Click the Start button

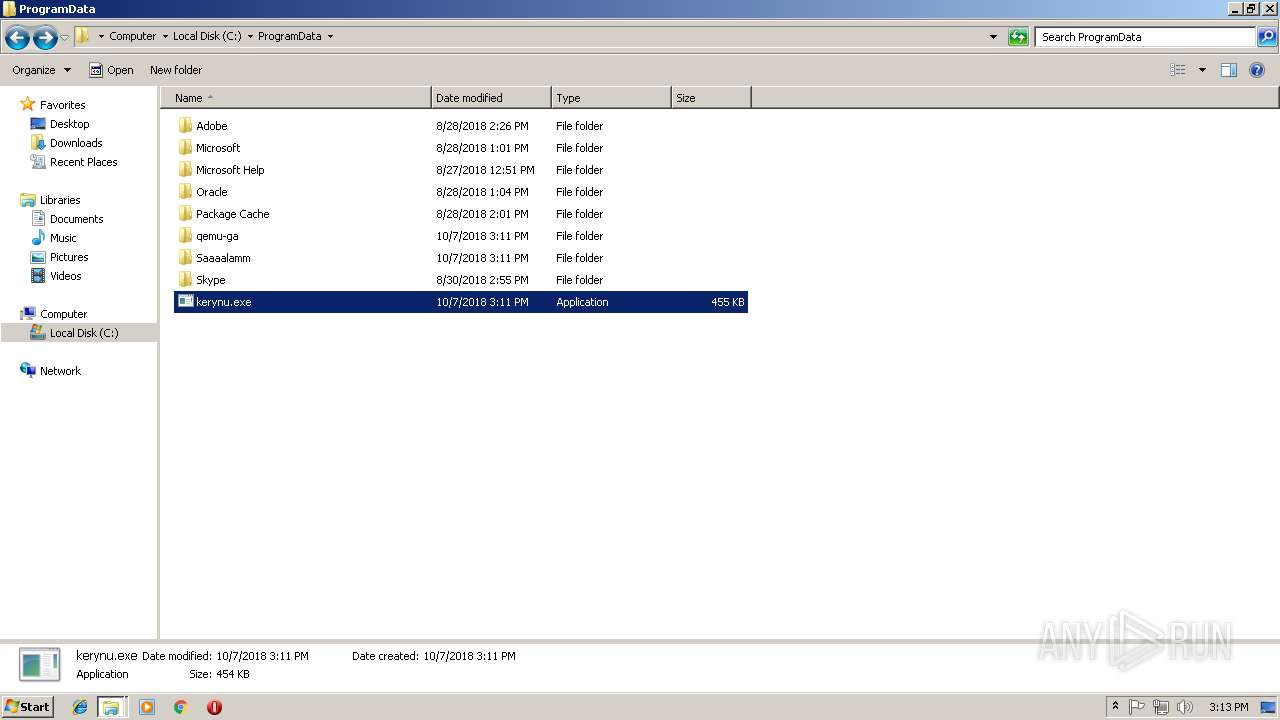(x=27, y=706)
